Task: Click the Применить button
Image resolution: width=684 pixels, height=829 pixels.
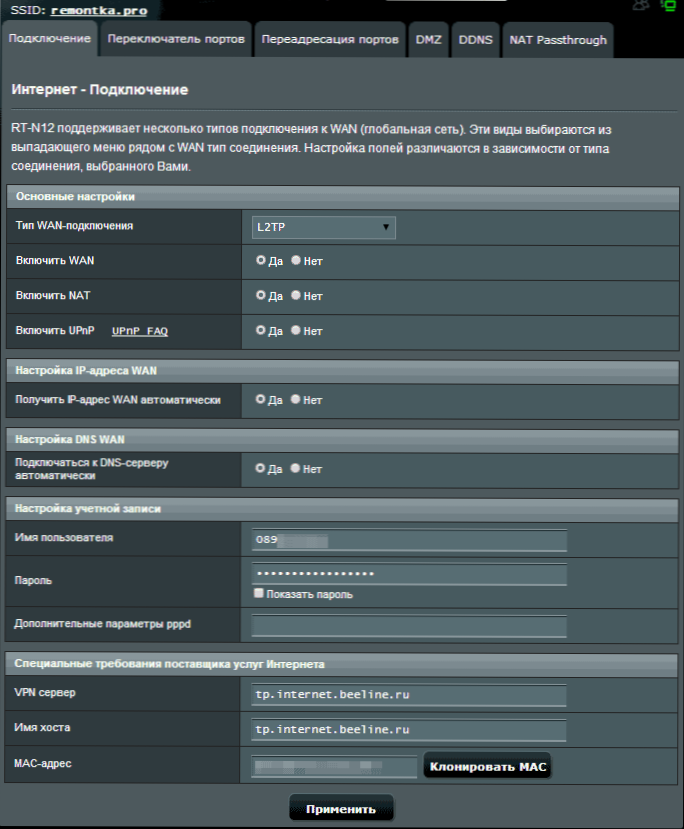Action: (341, 808)
